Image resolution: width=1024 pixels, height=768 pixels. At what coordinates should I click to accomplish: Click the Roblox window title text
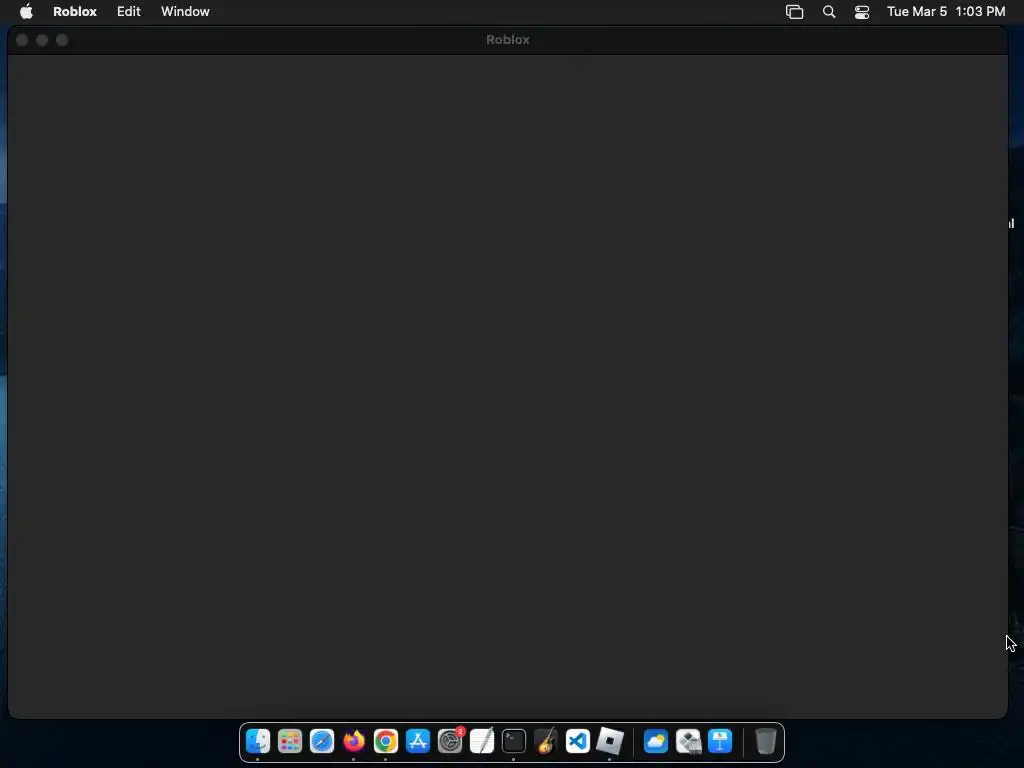[x=507, y=40]
